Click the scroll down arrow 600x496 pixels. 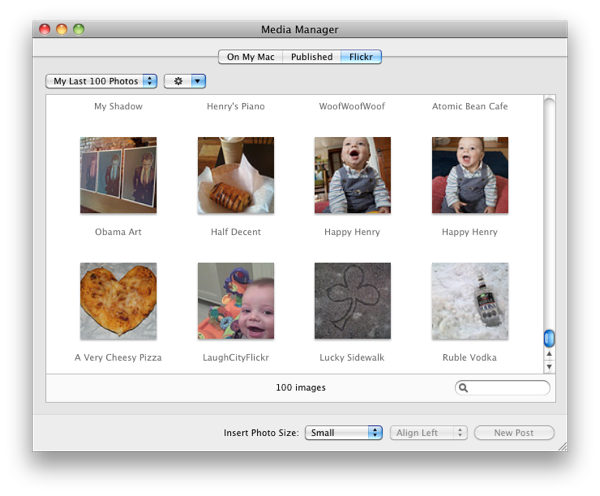[x=549, y=367]
